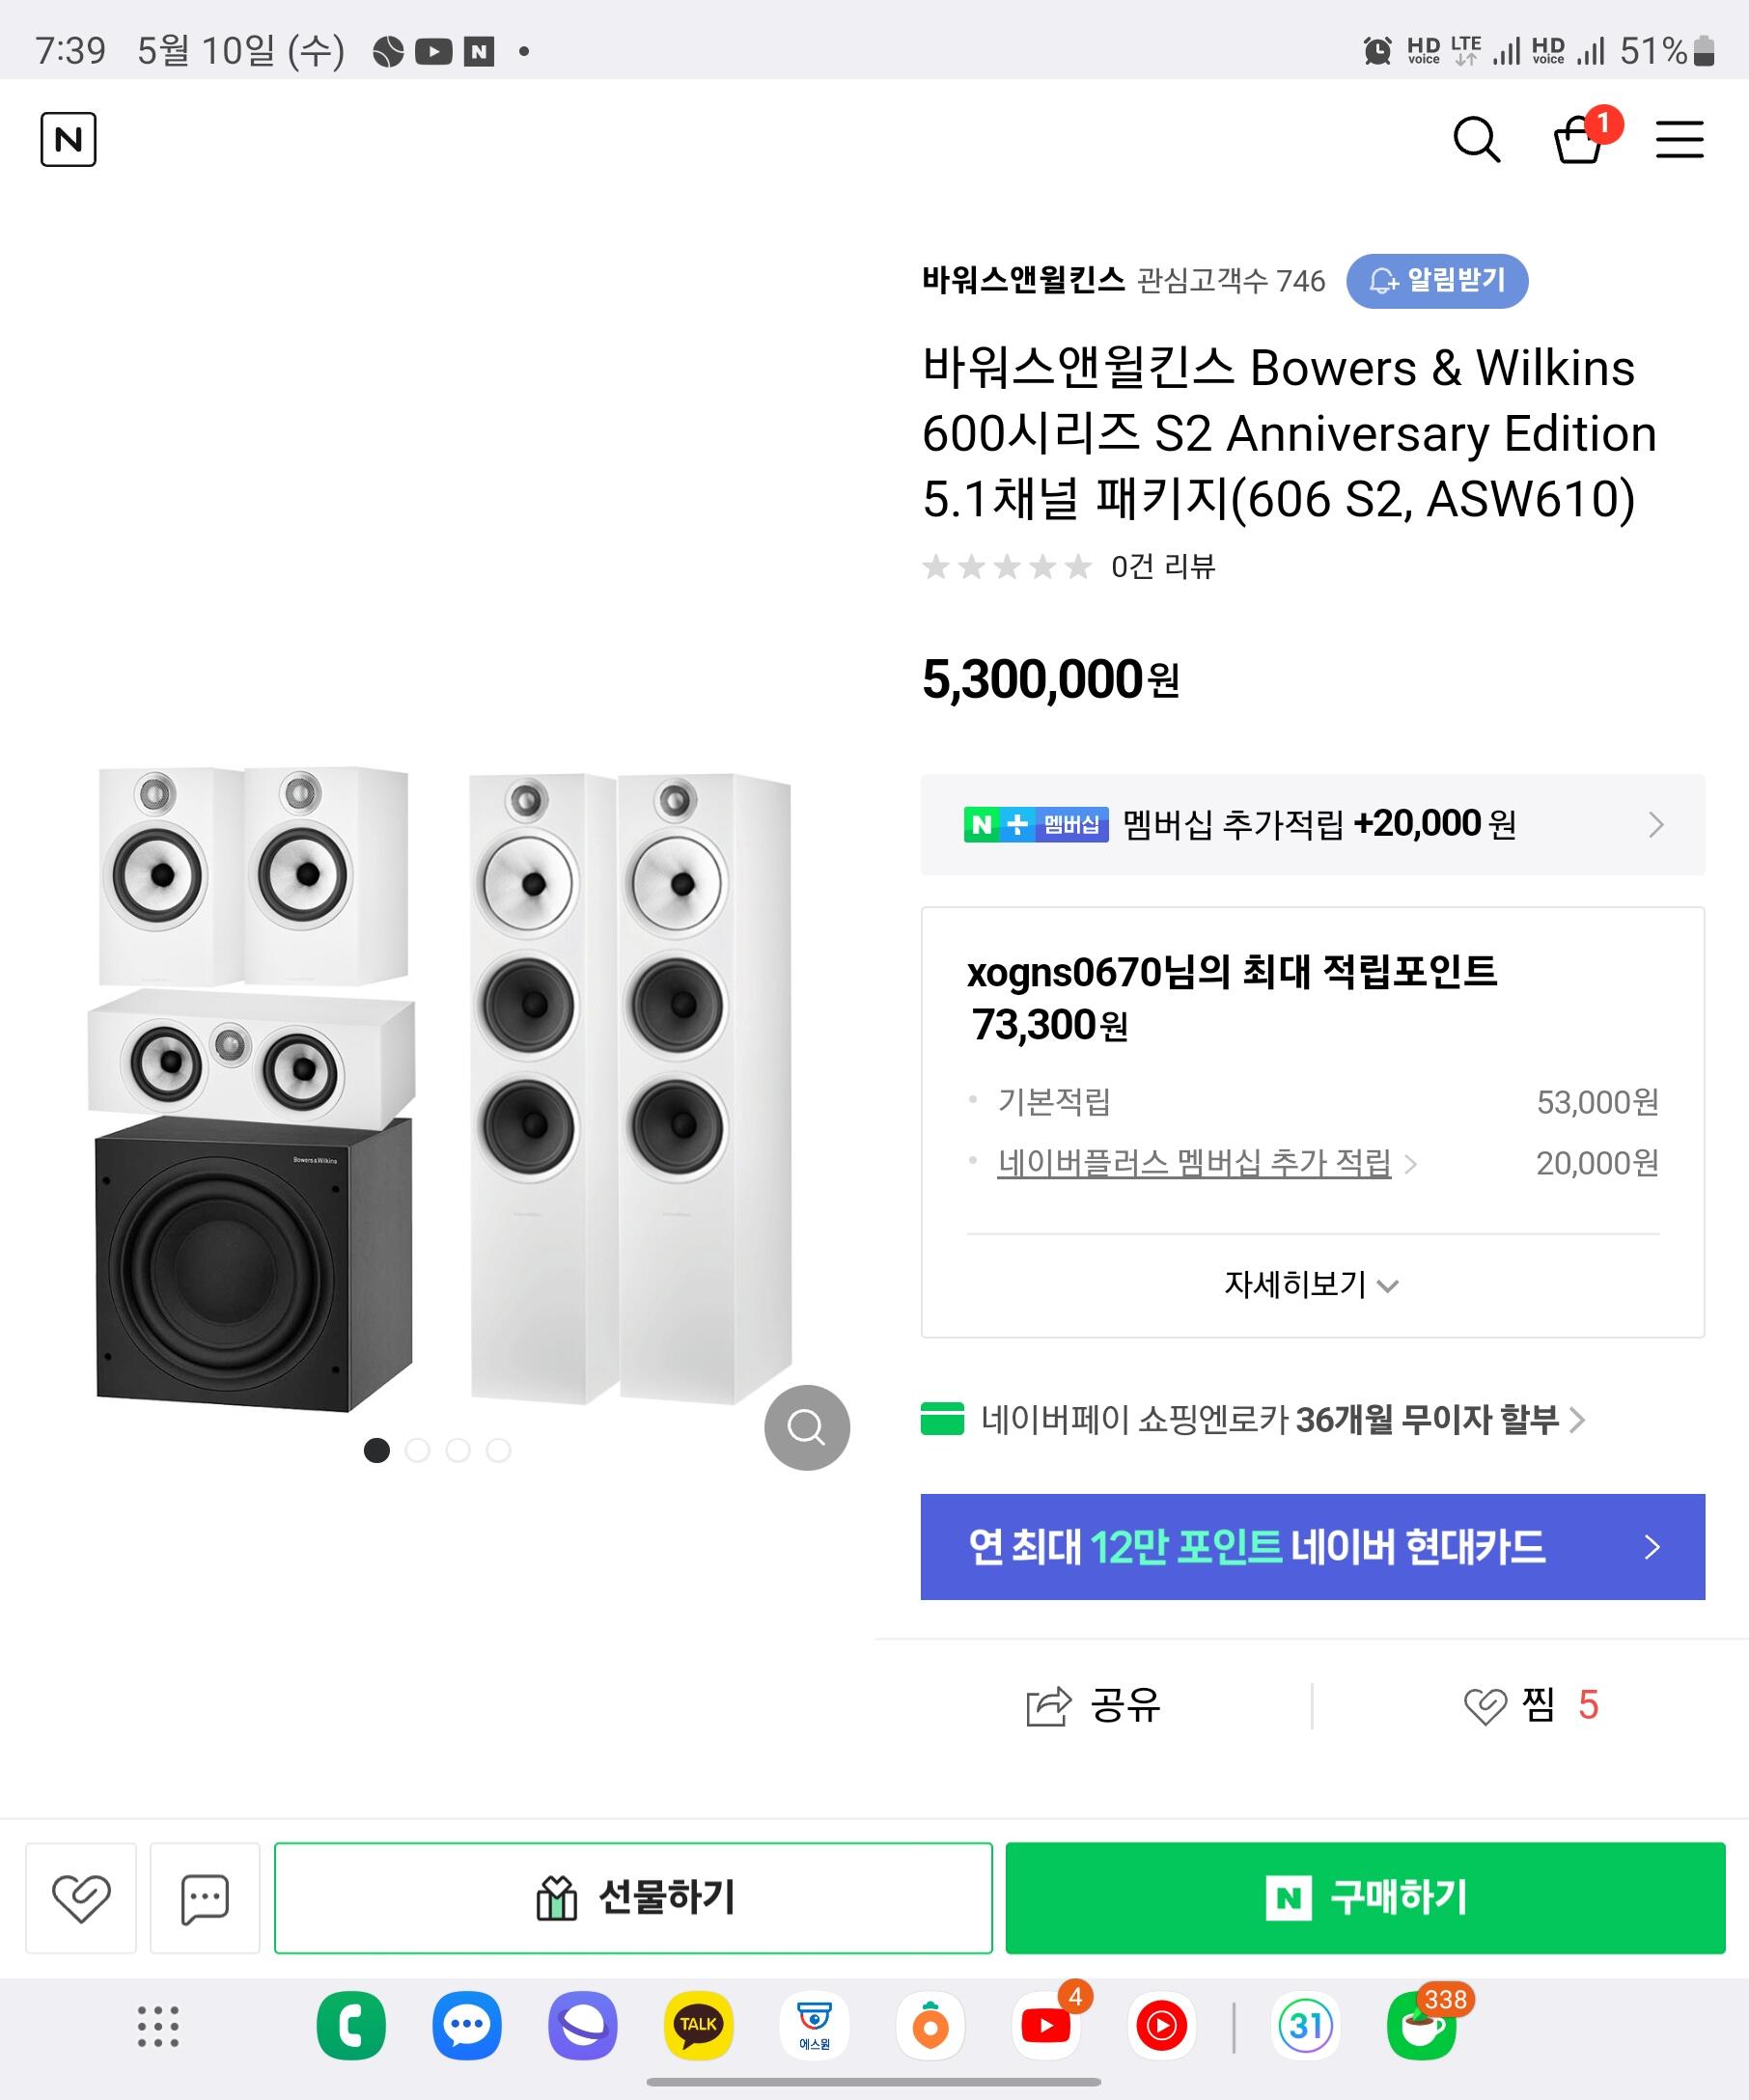Tap the 네이버 현대카드 banner
The image size is (1749, 2100).
1312,1547
